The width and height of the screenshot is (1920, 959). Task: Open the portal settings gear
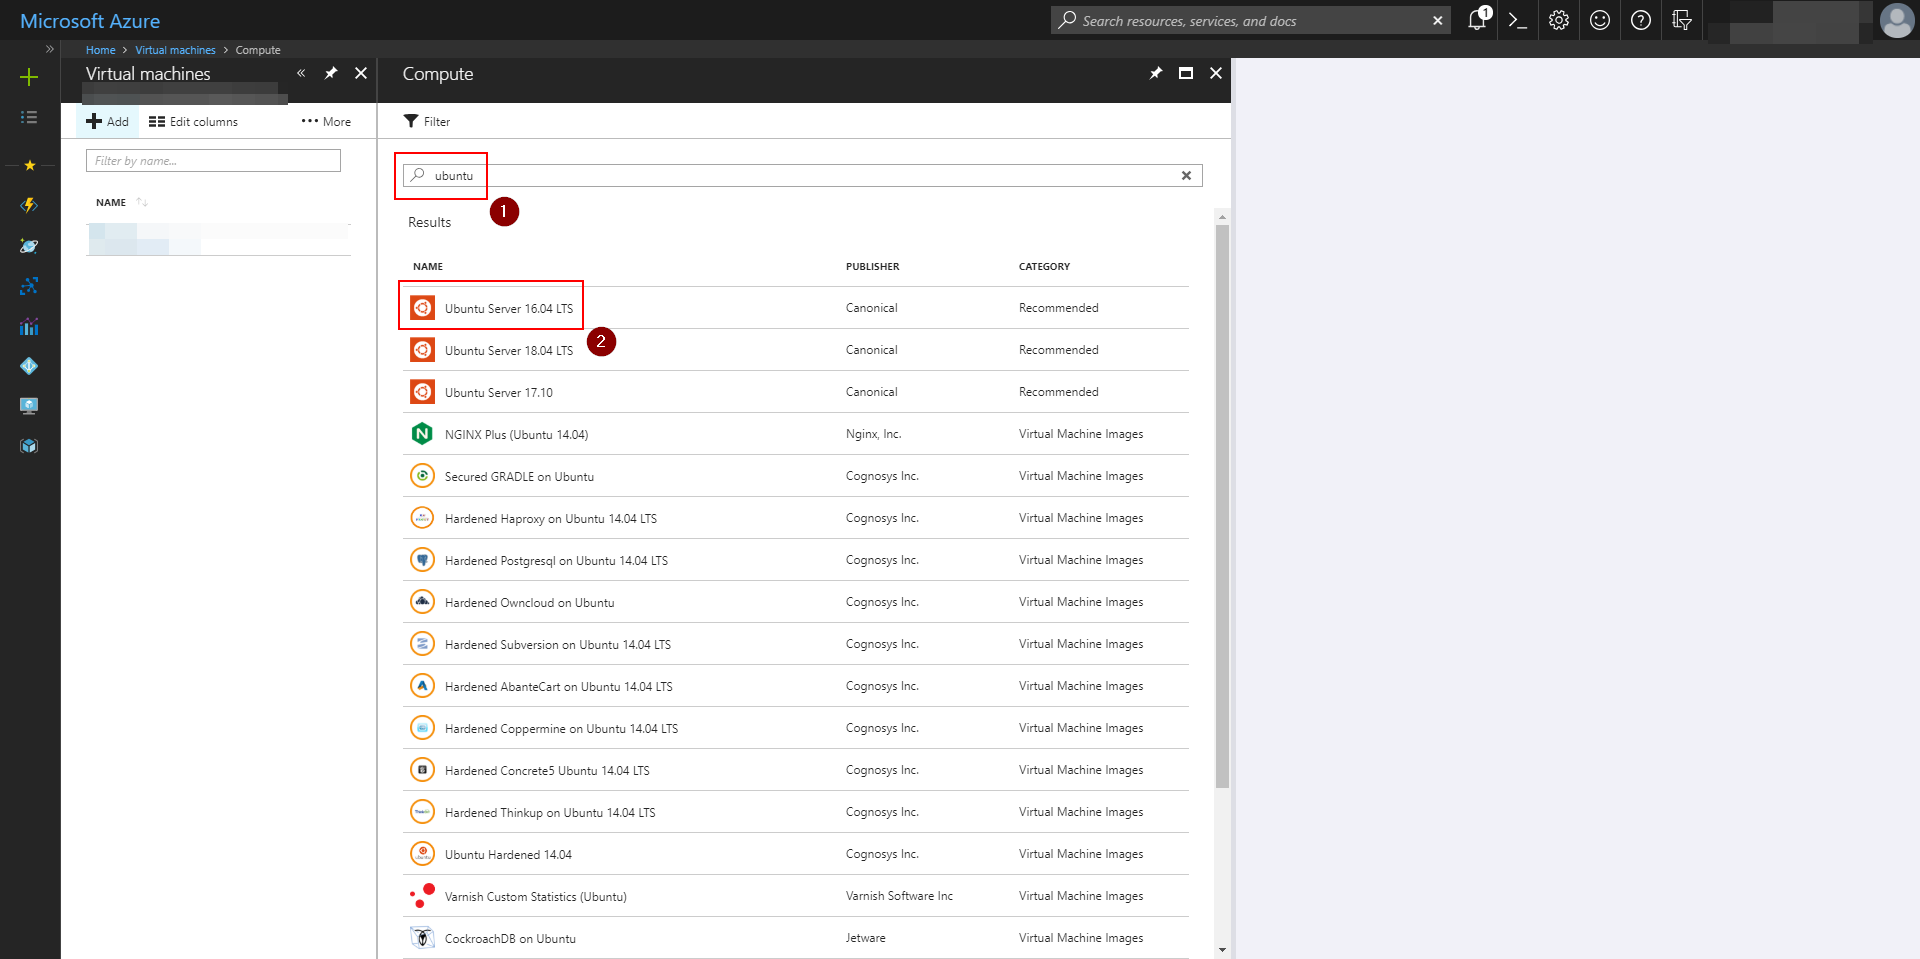1557,20
